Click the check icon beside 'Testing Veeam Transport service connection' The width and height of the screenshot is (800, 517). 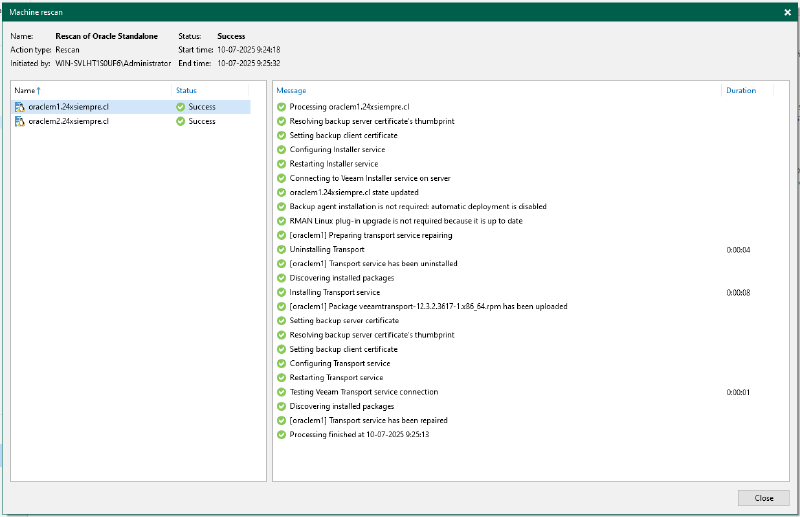pos(281,392)
